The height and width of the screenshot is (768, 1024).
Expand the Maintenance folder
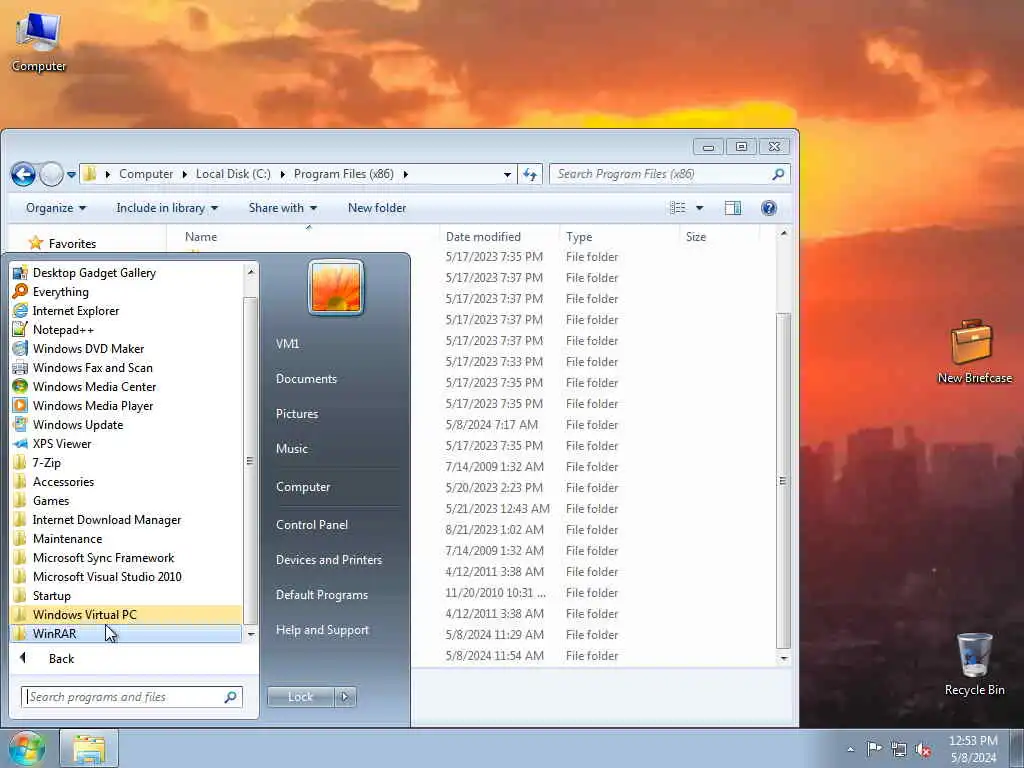(x=125, y=539)
